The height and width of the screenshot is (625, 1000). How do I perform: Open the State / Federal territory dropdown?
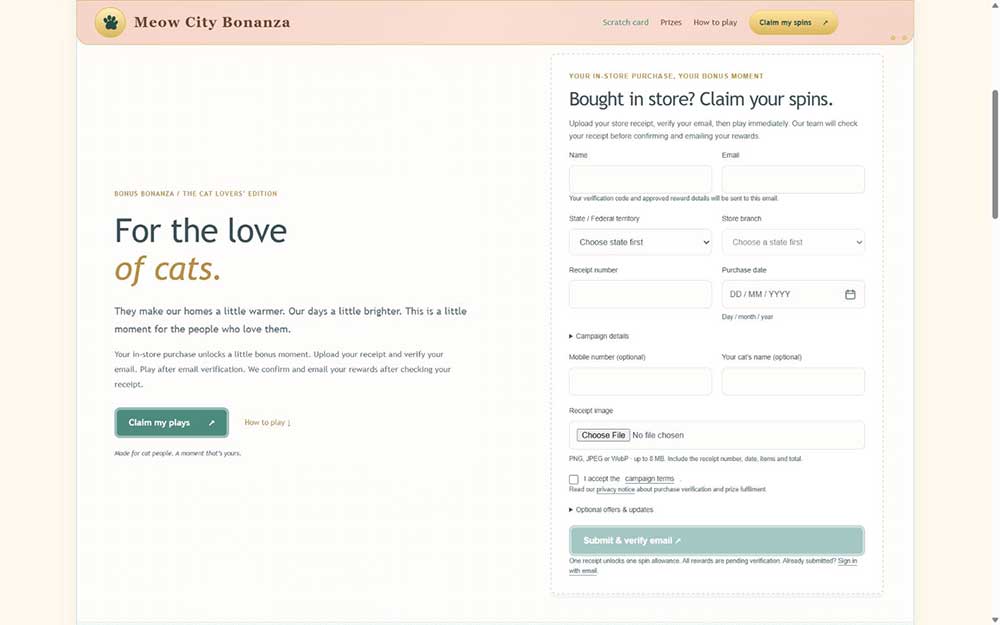[640, 242]
